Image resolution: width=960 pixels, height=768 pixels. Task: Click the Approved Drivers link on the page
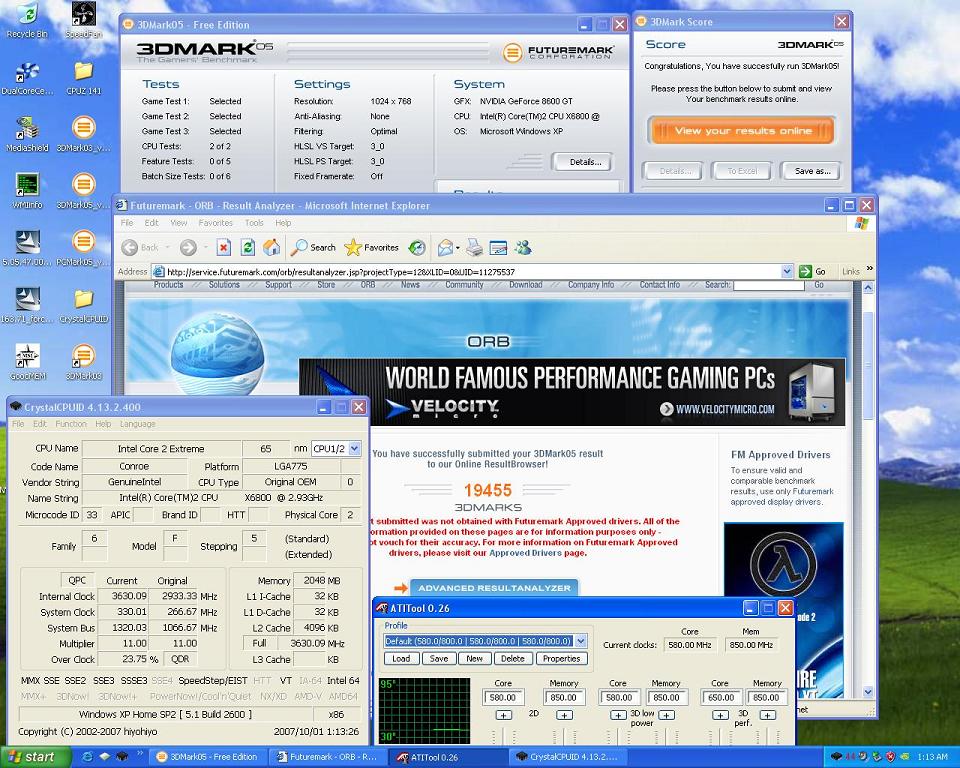pos(525,553)
